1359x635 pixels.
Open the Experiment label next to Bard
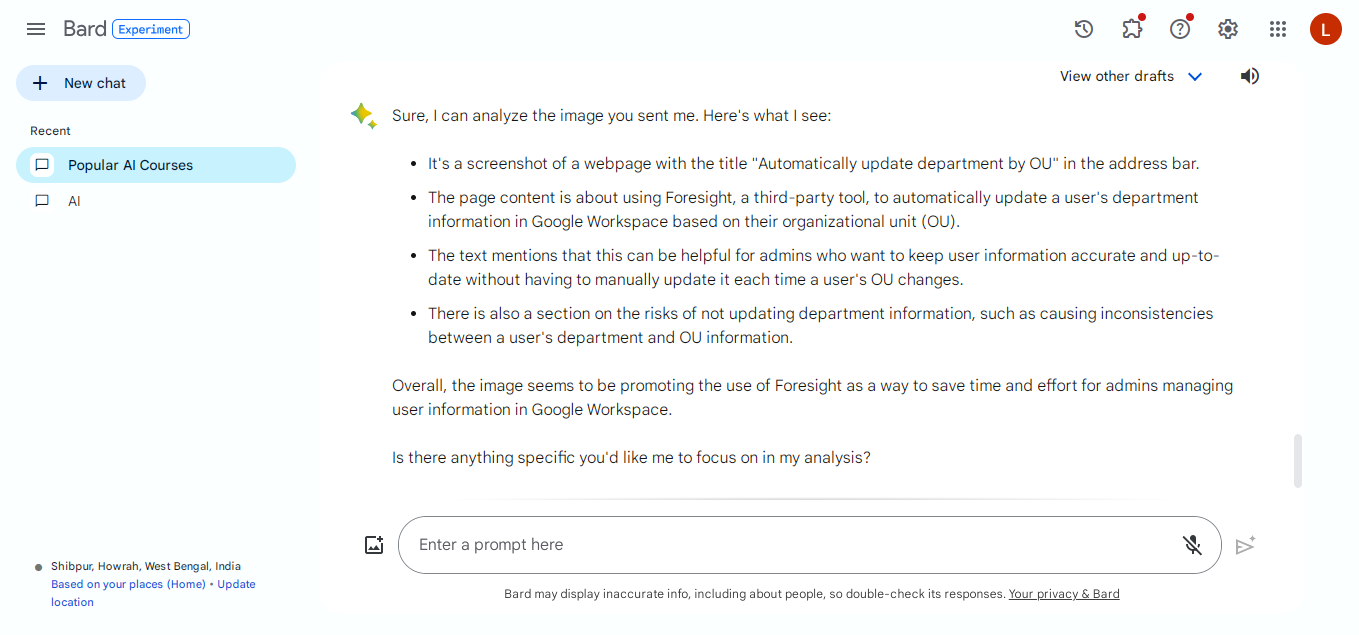tap(151, 29)
